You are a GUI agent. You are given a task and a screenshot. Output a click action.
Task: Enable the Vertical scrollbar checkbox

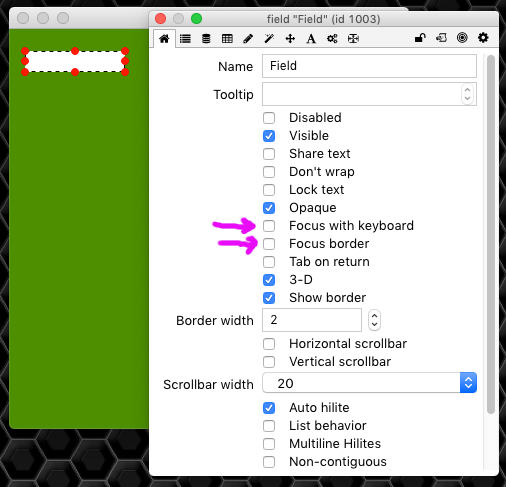point(269,362)
